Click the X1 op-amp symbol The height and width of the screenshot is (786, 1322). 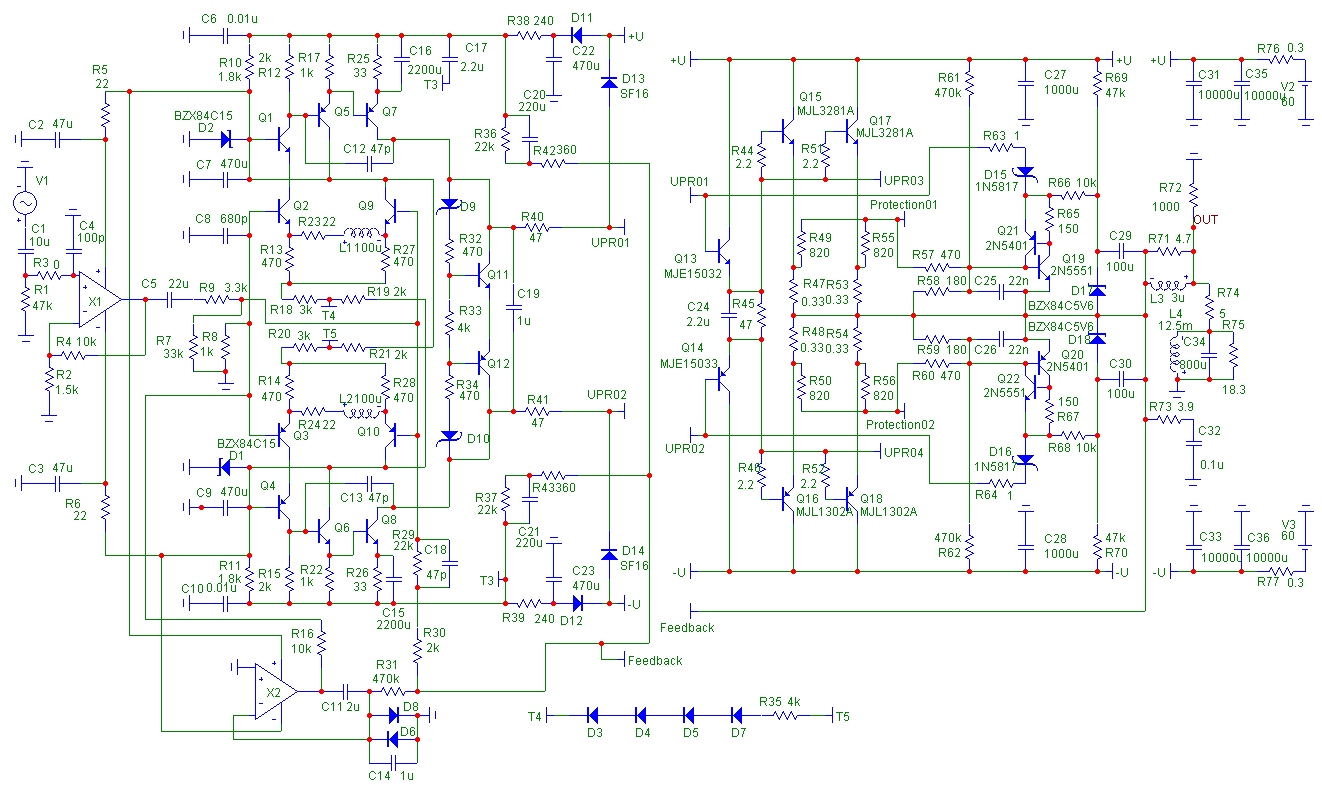click(100, 298)
